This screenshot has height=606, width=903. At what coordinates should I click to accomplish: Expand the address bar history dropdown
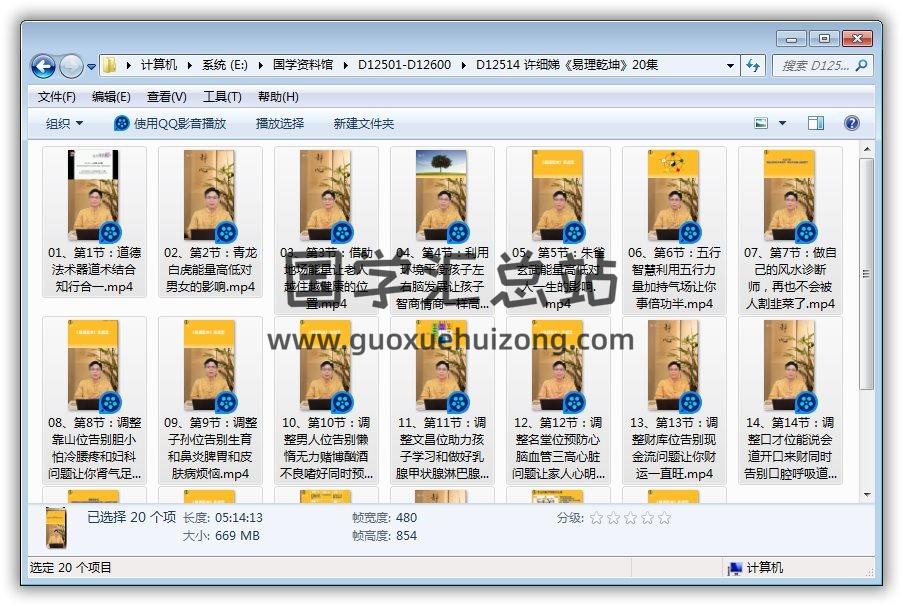730,66
